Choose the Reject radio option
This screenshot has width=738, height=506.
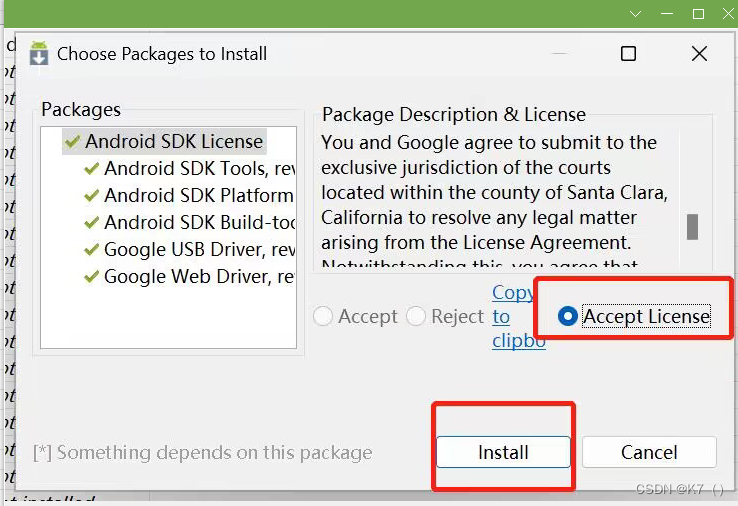(445, 316)
